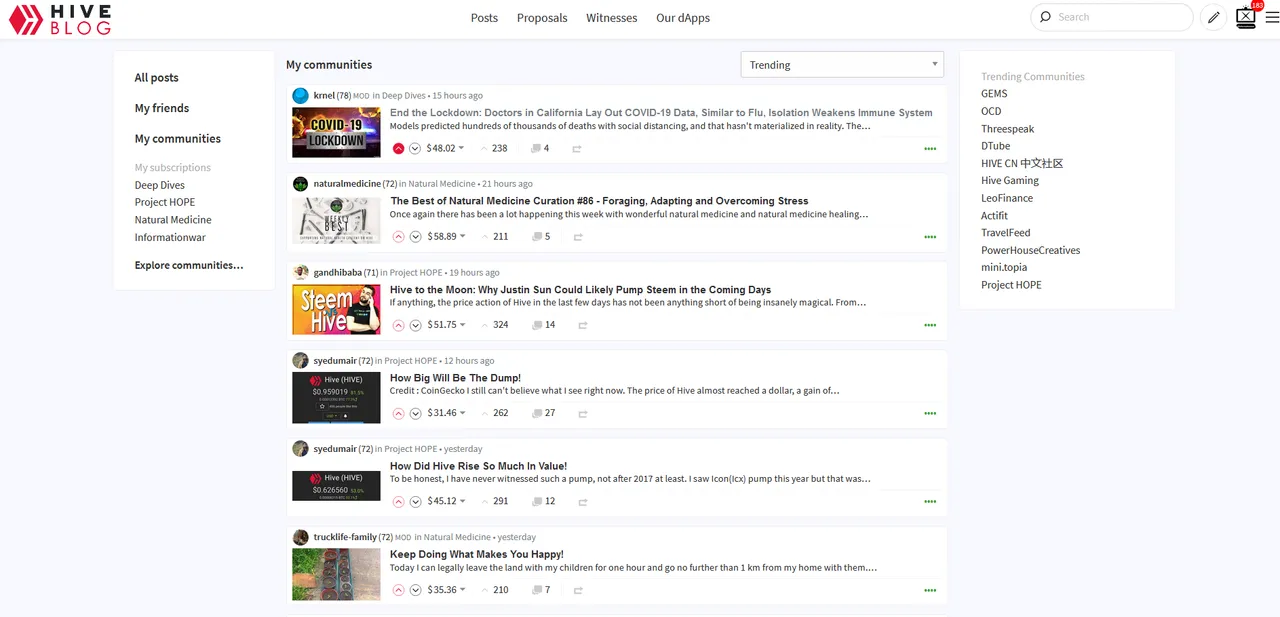The image size is (1280, 617).
Task: Upvote How Did Hive Rise So Much post
Action: [x=398, y=501]
